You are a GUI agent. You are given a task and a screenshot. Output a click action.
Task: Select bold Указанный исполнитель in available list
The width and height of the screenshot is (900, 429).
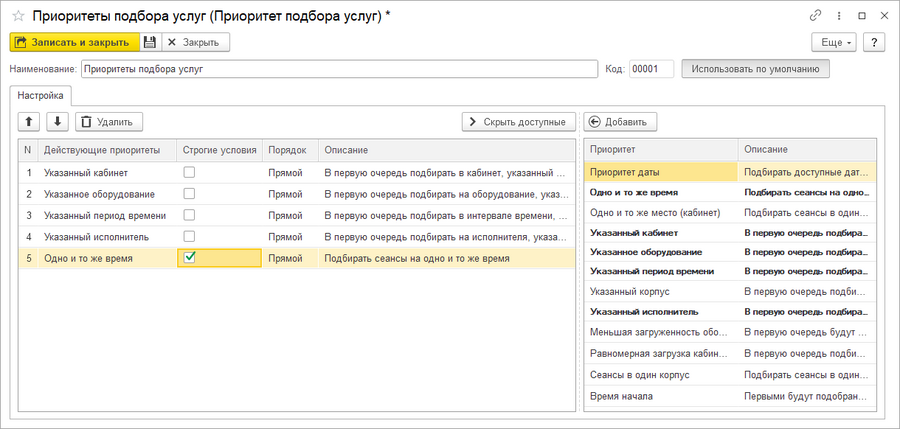pyautogui.click(x=730, y=312)
